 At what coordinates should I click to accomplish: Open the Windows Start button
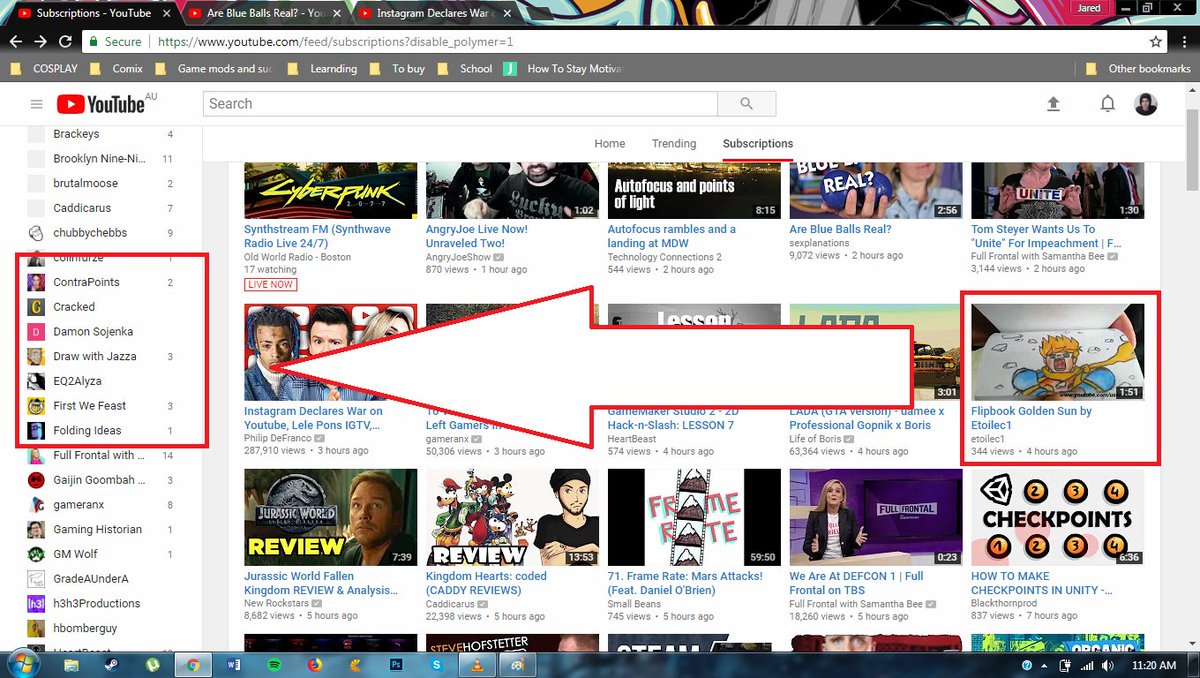pyautogui.click(x=25, y=664)
